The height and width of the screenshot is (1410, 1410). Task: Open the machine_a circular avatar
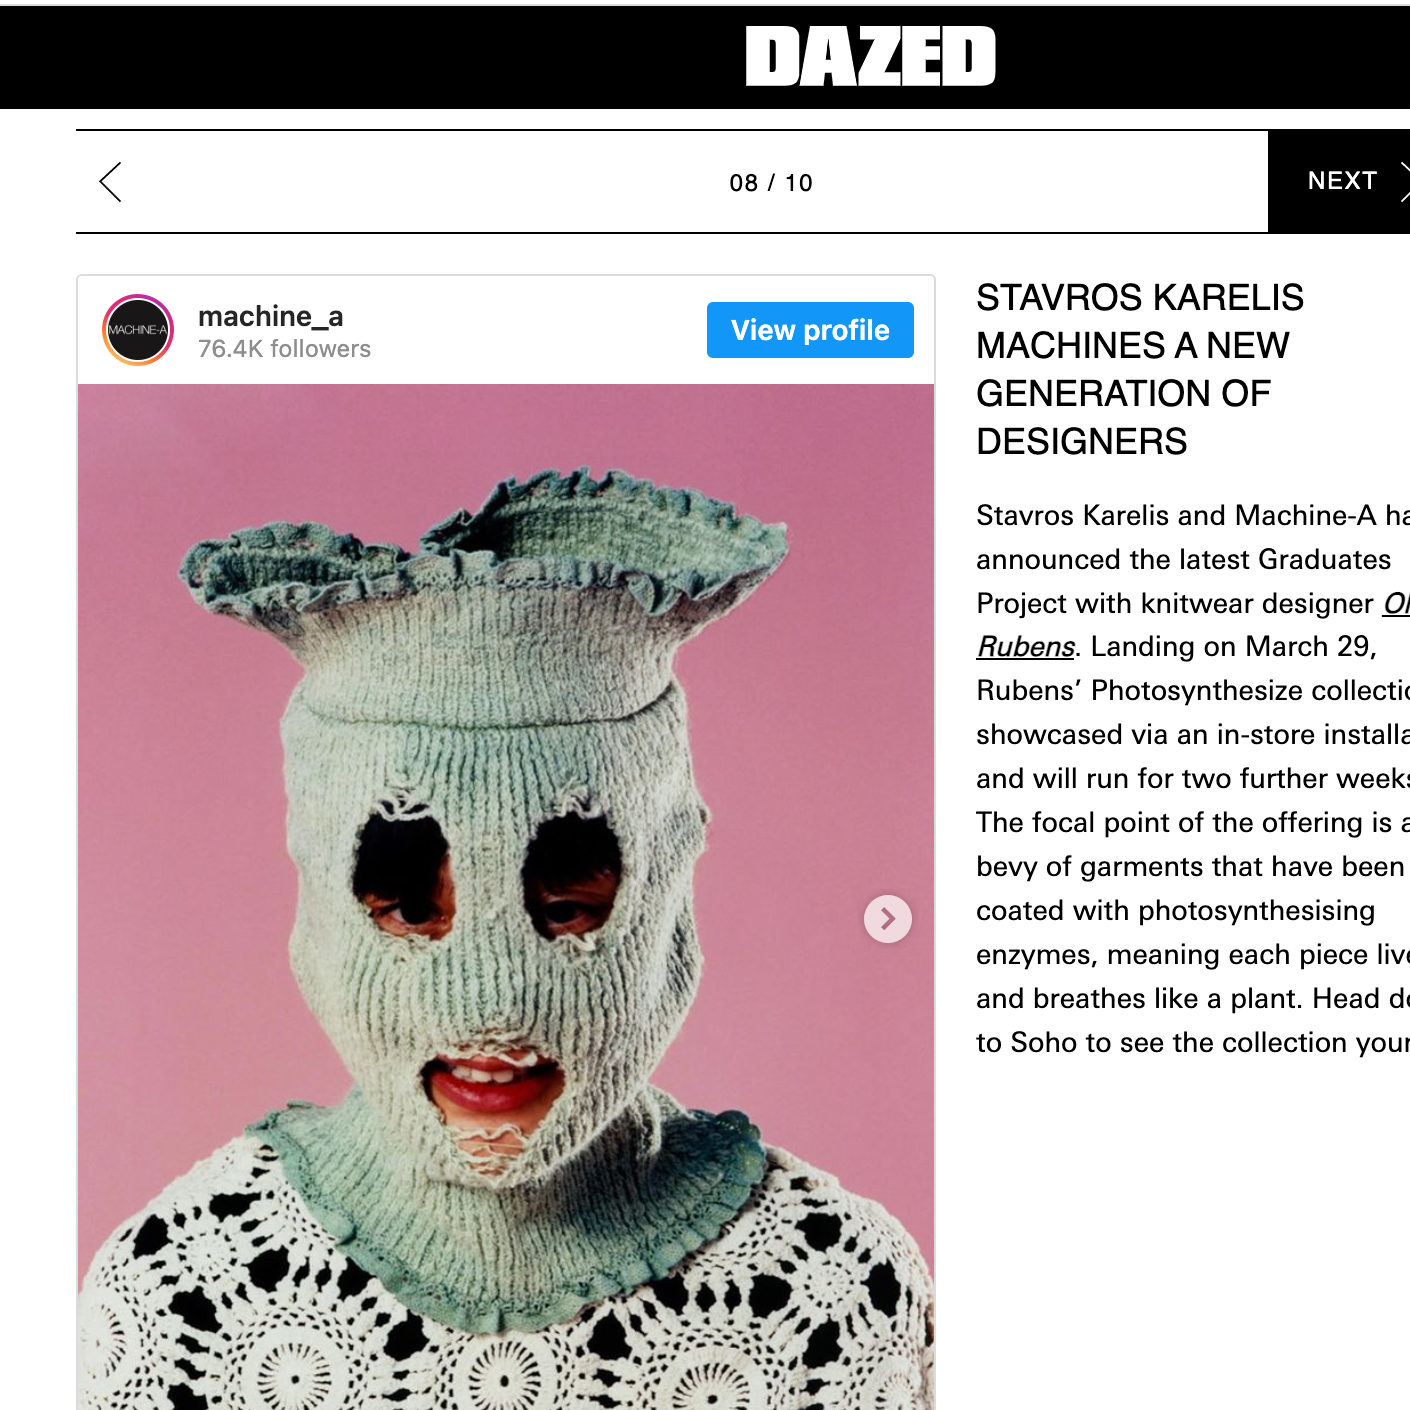[x=138, y=330]
